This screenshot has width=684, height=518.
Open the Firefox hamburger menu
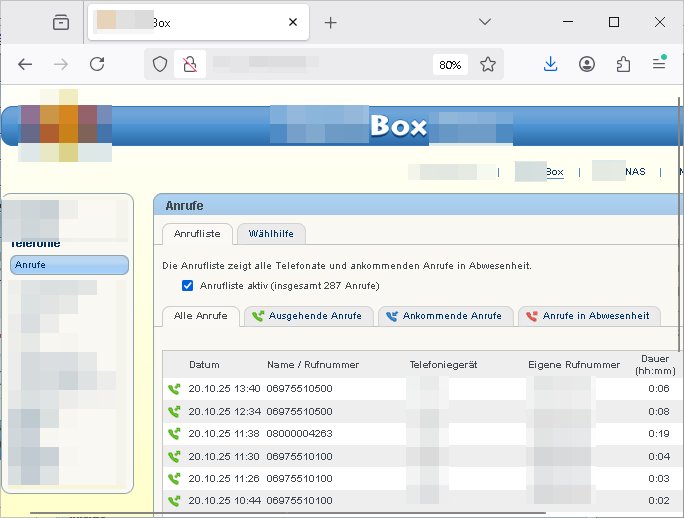659,64
